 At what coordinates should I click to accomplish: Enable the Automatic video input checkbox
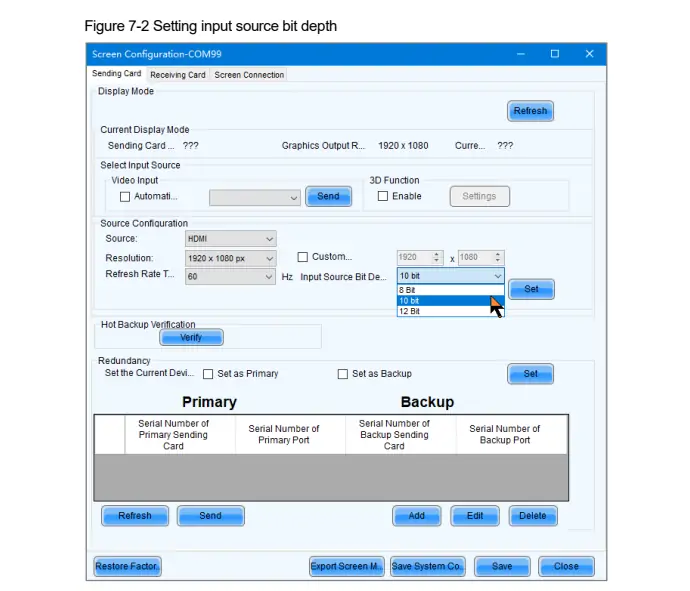[125, 197]
